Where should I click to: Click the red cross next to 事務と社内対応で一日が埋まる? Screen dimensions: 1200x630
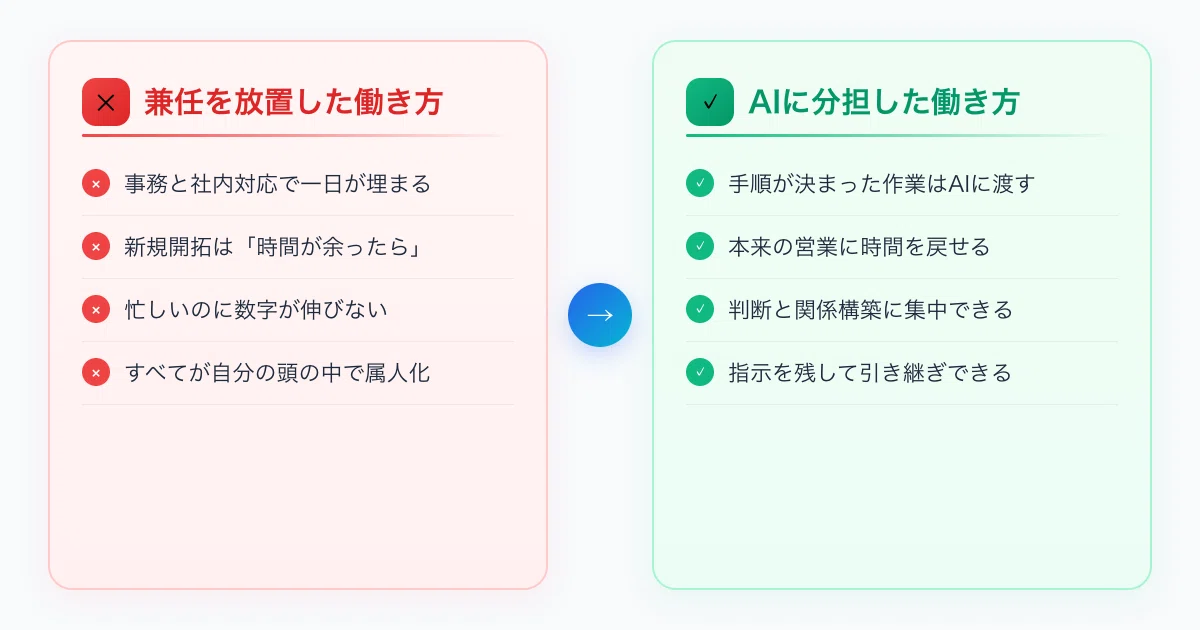[x=96, y=184]
